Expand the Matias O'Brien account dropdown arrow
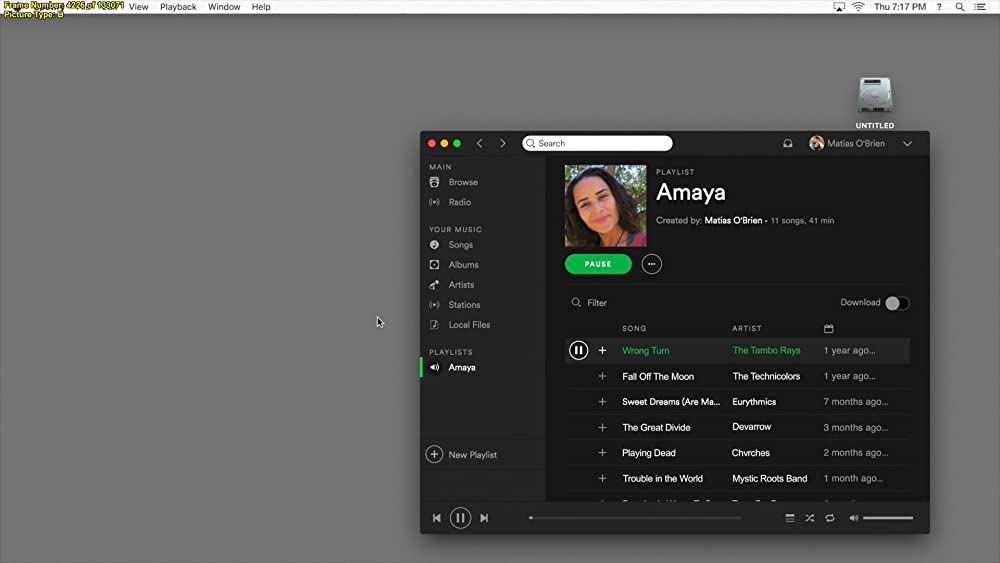This screenshot has width=1000, height=563. pyautogui.click(x=907, y=144)
